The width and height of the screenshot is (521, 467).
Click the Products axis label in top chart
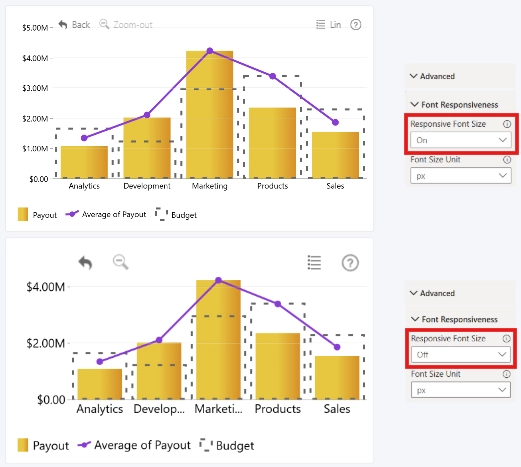272,186
